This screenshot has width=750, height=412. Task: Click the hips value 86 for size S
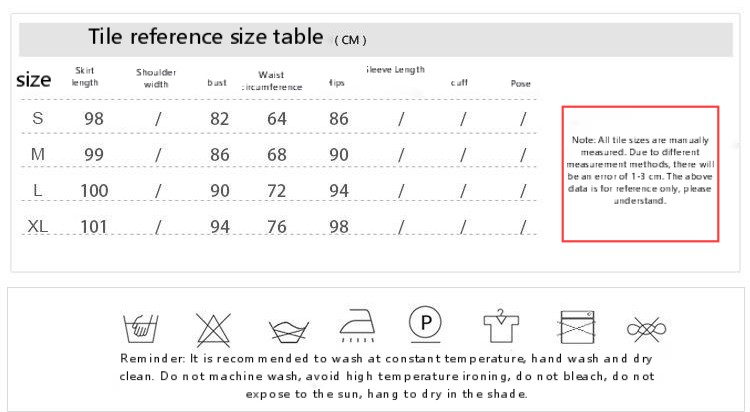click(338, 119)
